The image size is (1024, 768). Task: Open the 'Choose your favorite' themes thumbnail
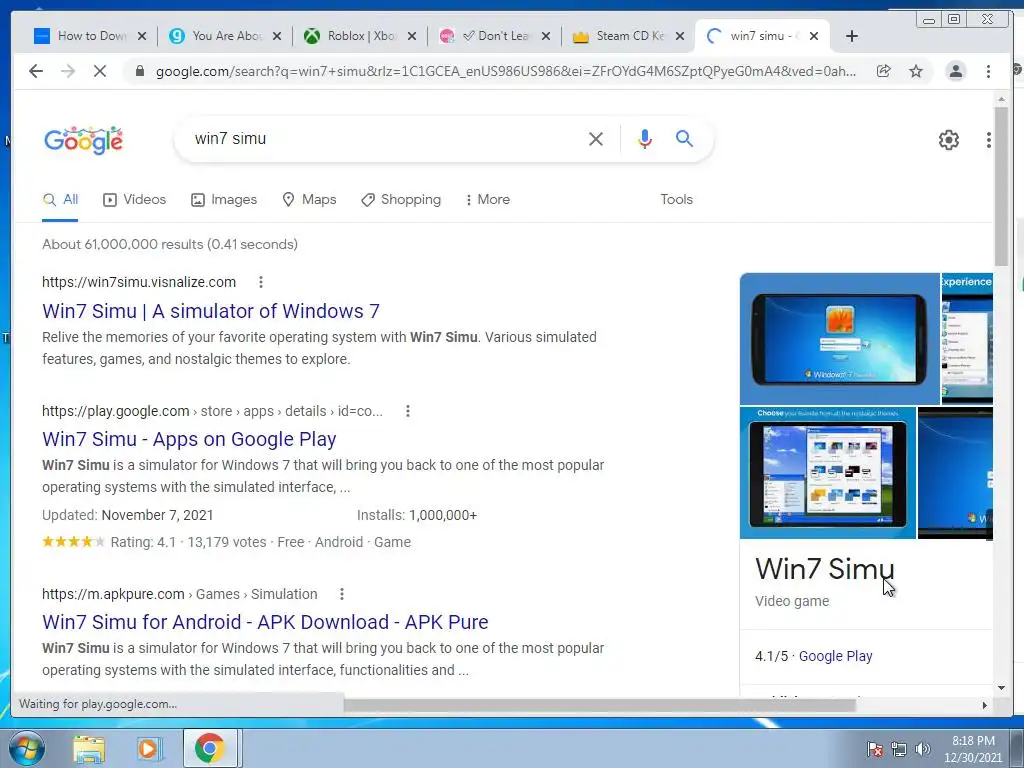click(827, 473)
